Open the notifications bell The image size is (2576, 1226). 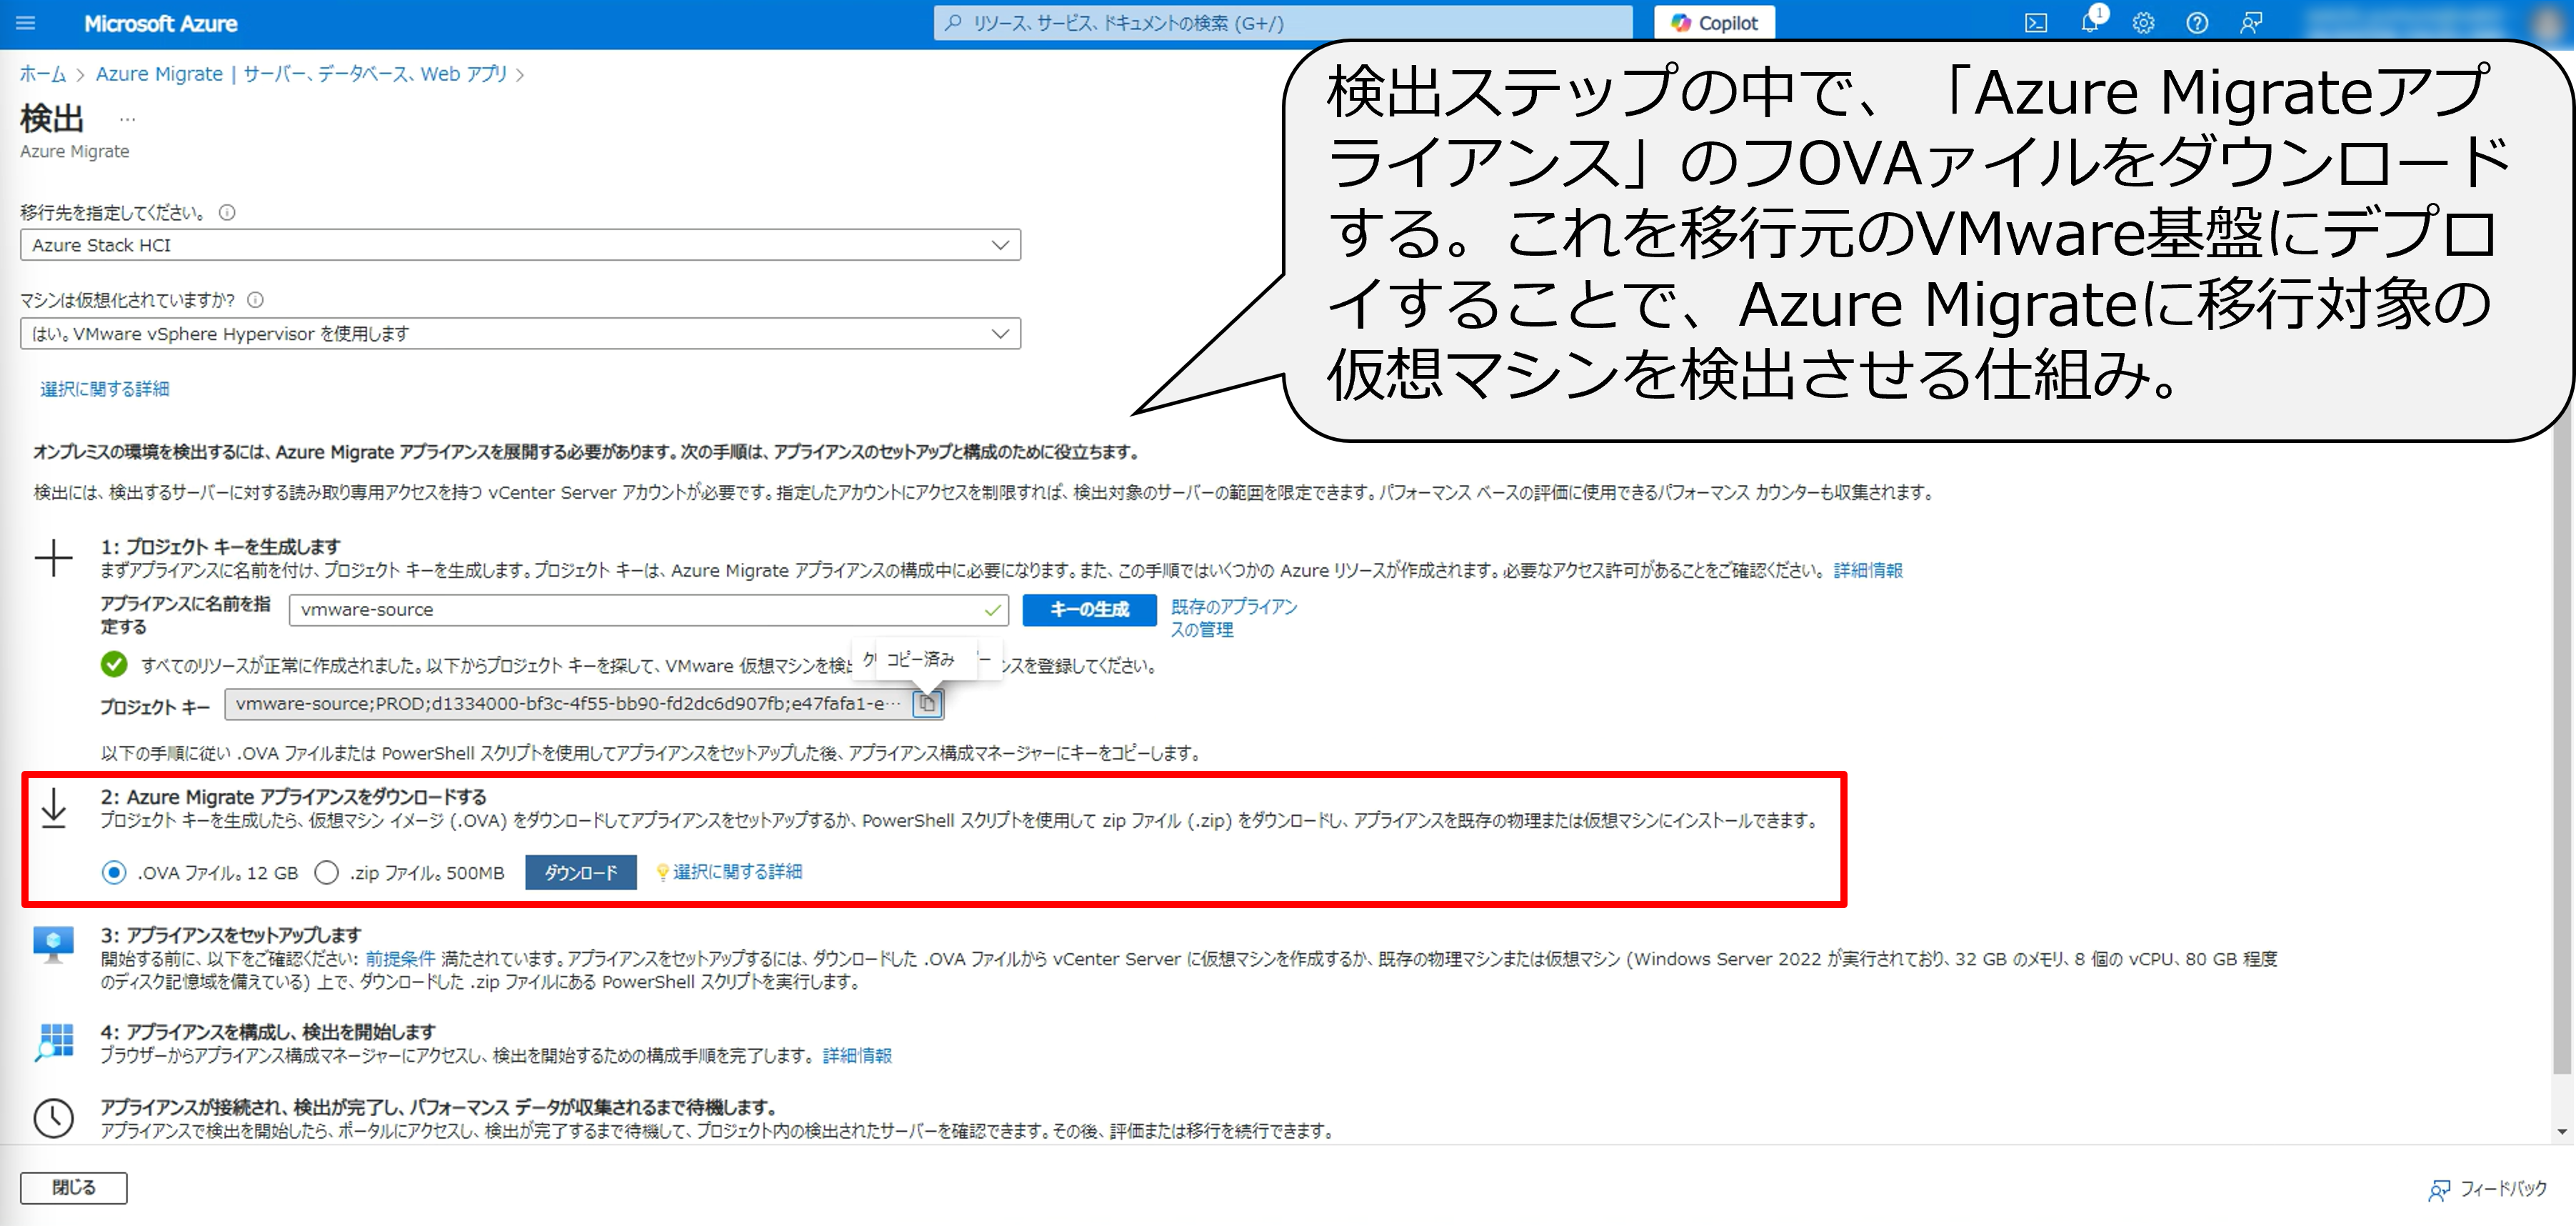[x=2089, y=23]
